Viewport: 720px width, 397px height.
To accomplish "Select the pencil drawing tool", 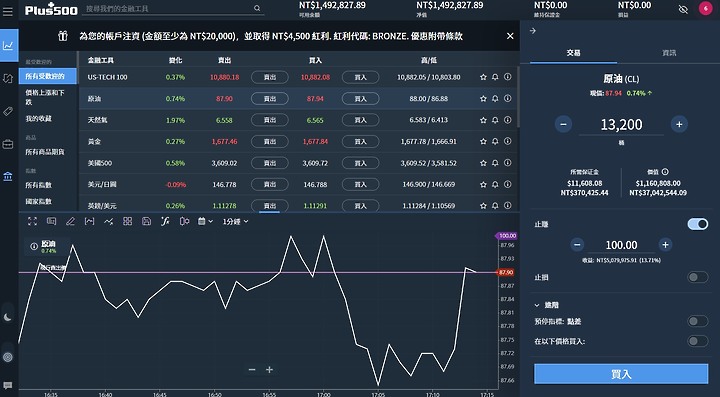I will click(x=70, y=221).
